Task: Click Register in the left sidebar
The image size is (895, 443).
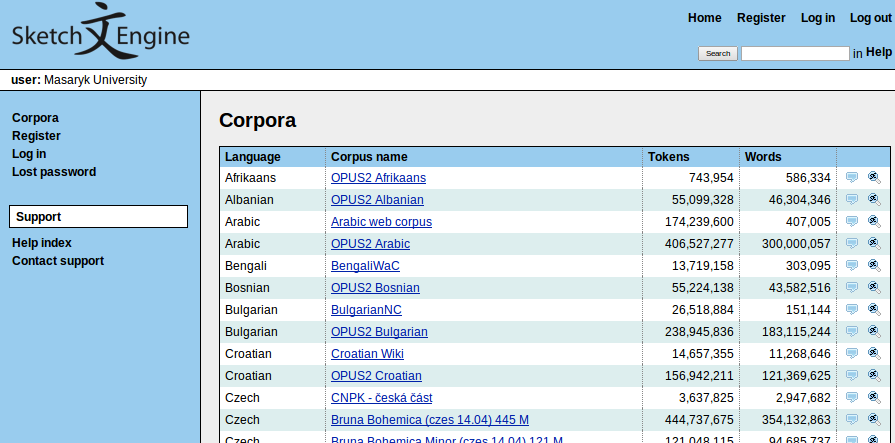Action: [36, 136]
